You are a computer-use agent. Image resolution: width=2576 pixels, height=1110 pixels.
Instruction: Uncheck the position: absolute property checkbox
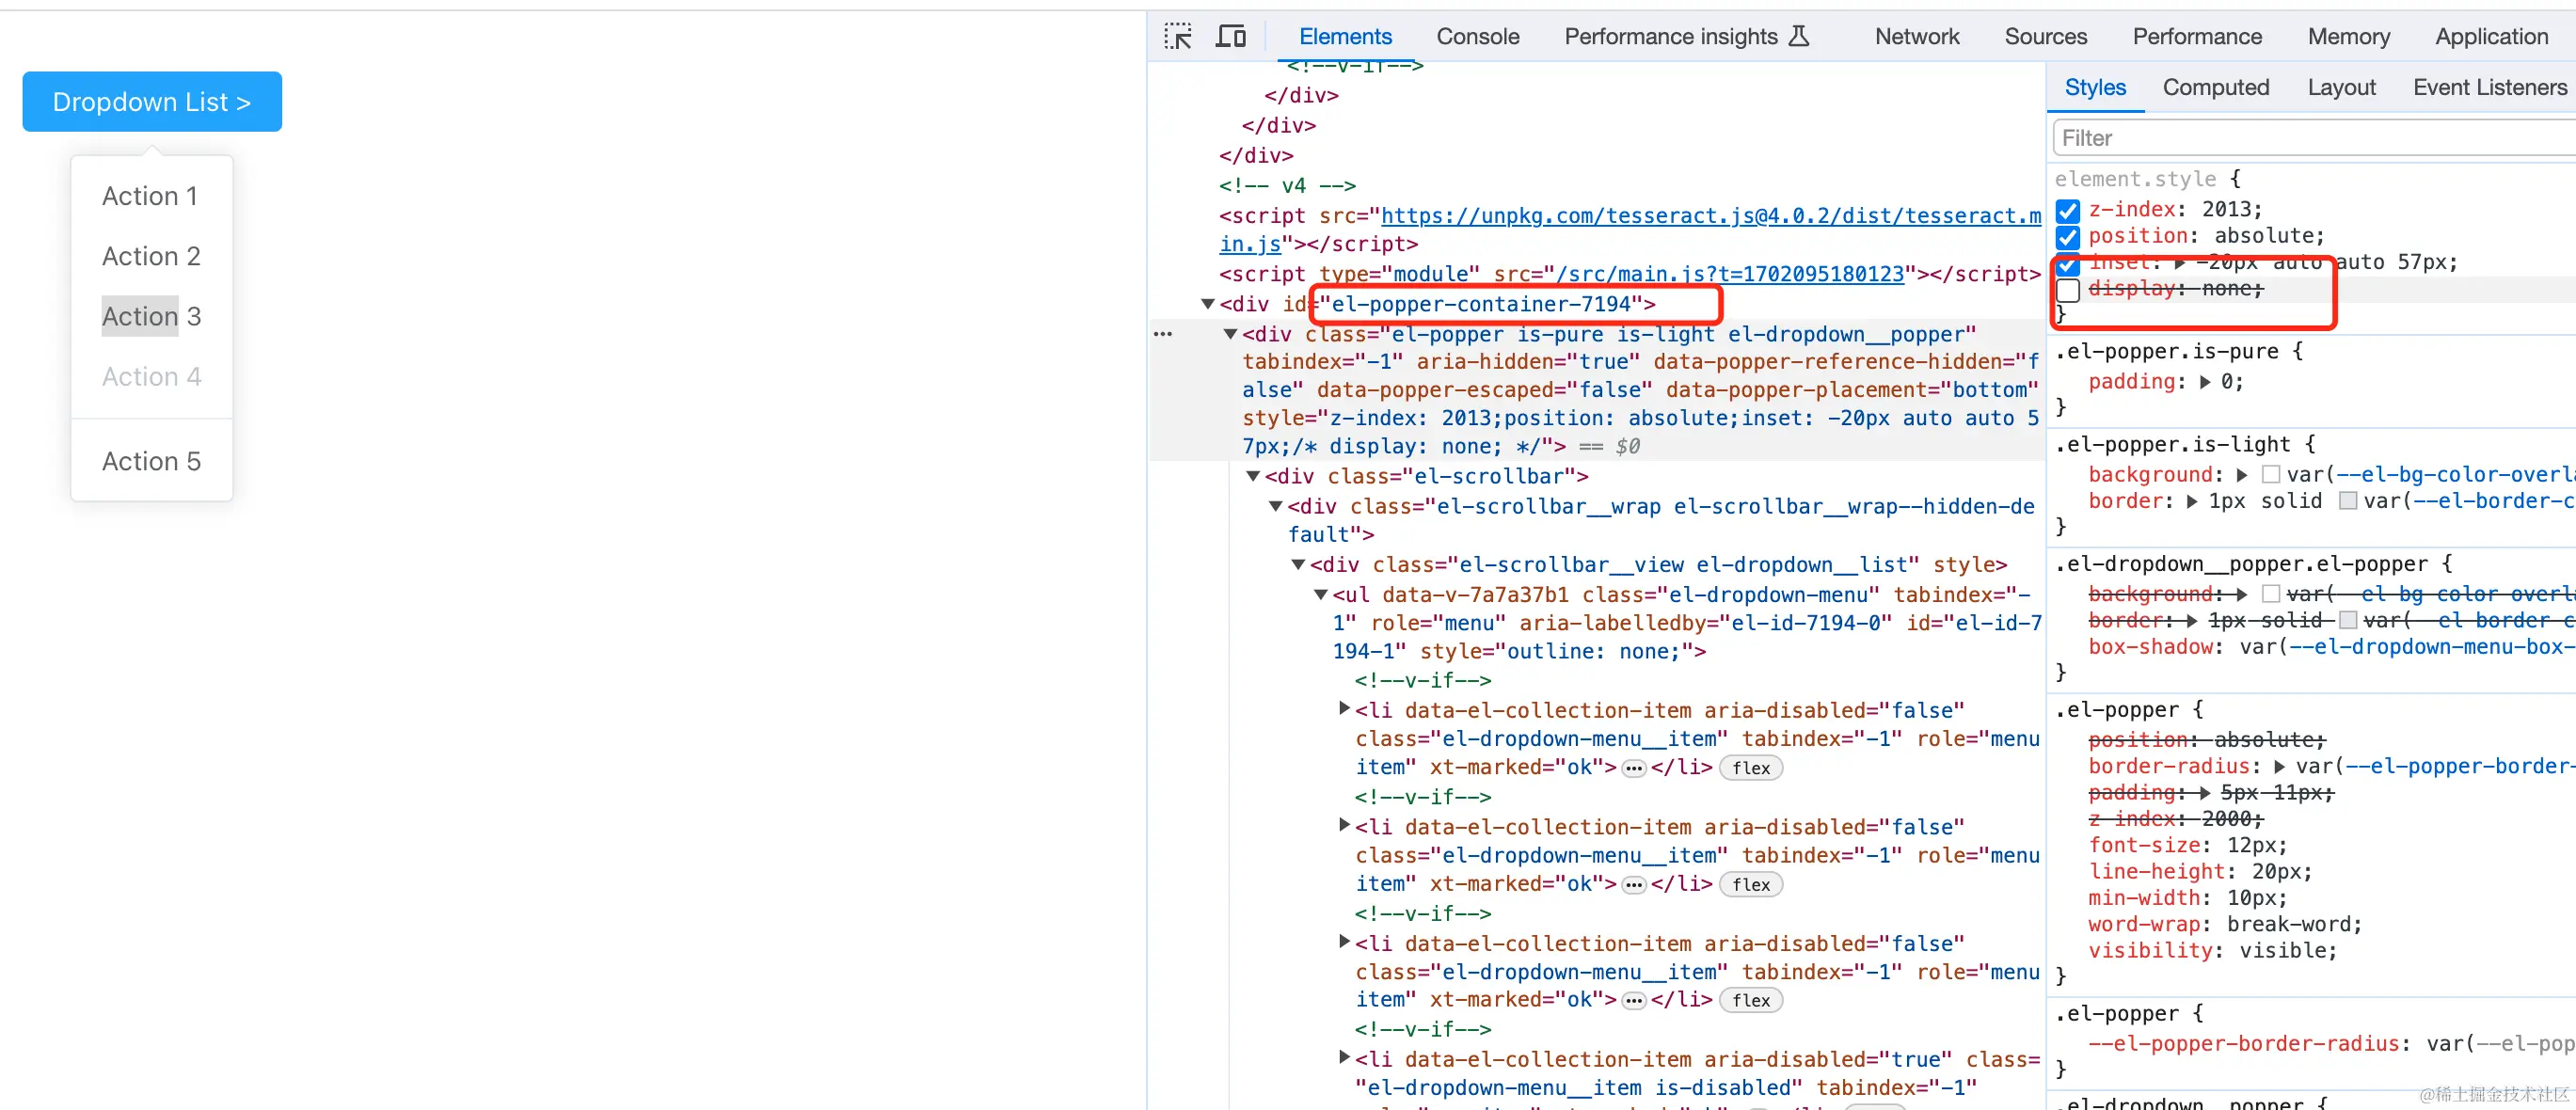click(2068, 237)
